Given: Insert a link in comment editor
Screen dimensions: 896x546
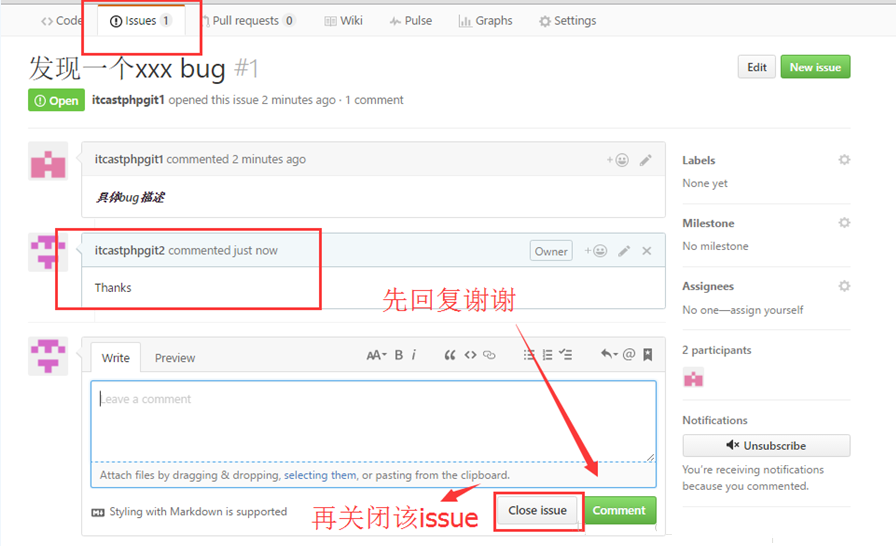Looking at the screenshot, I should pyautogui.click(x=489, y=355).
